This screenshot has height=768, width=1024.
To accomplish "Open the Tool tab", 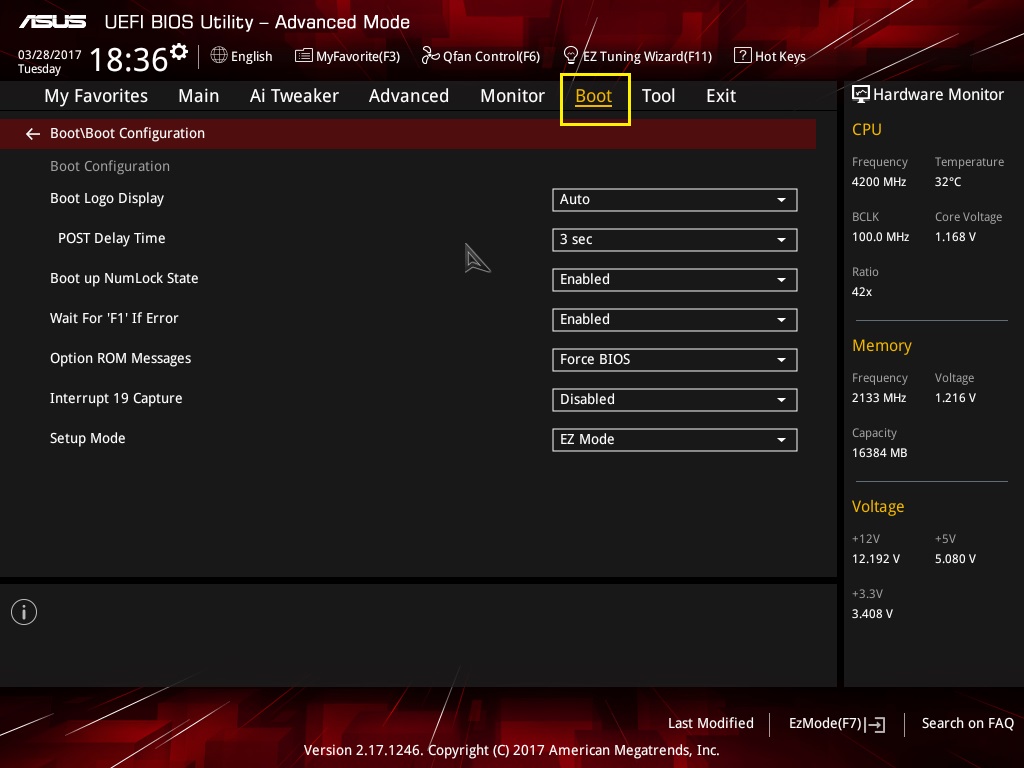I will pyautogui.click(x=658, y=96).
